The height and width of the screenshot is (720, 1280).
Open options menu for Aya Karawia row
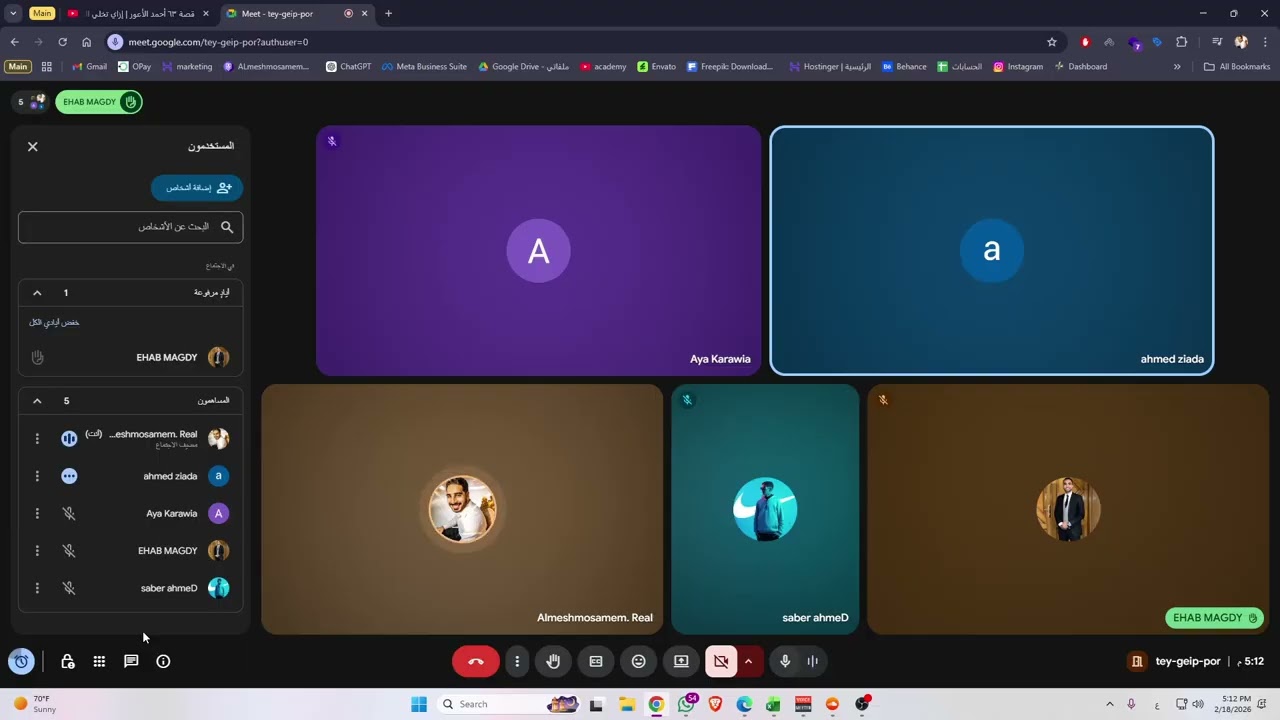(x=37, y=514)
